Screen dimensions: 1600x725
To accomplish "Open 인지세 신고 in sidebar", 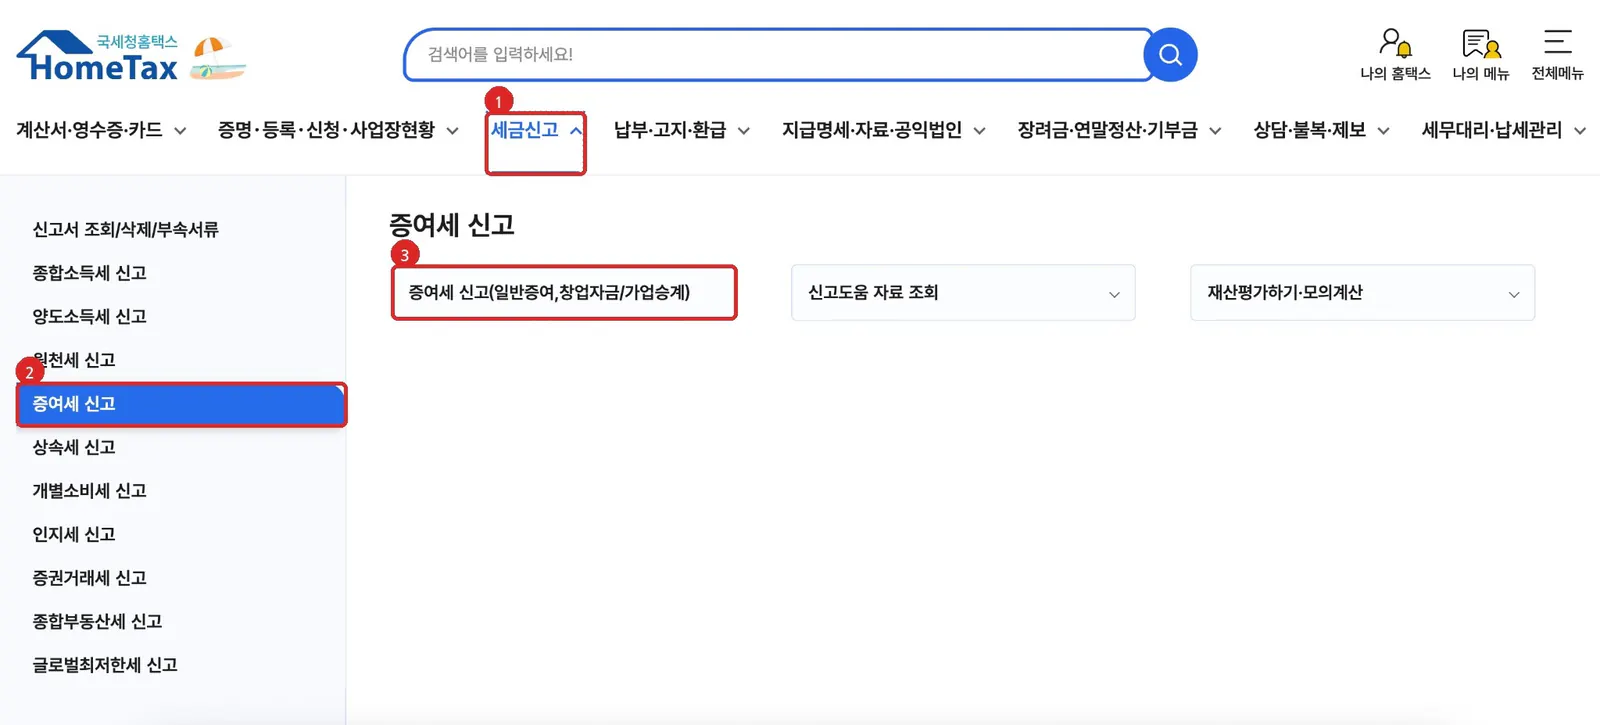I will [74, 534].
